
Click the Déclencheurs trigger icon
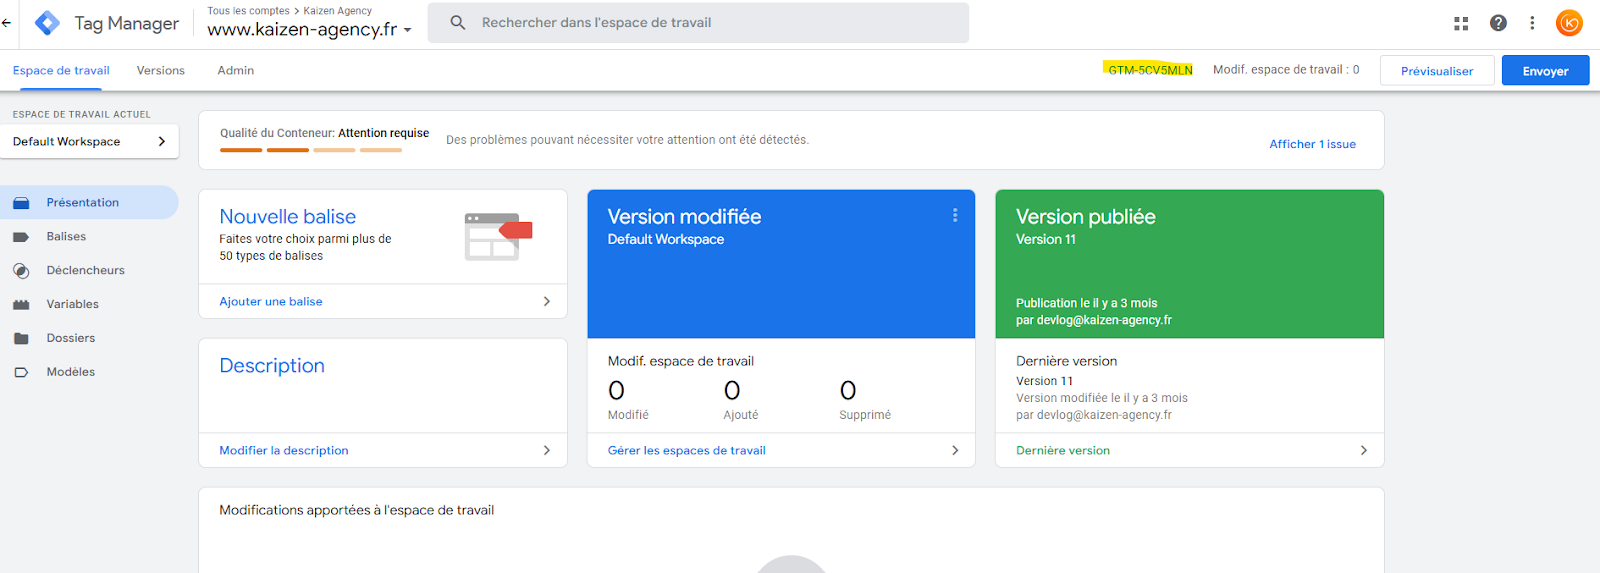21,271
